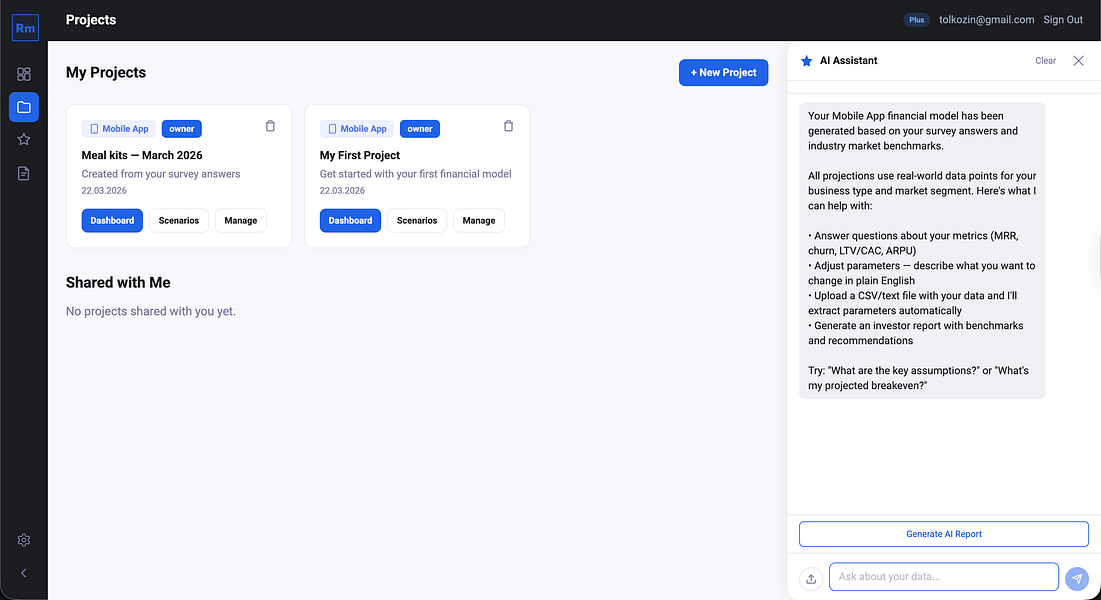Screen dimensions: 1101x600
Task: Click the Rm logo icon
Action: tap(25, 28)
